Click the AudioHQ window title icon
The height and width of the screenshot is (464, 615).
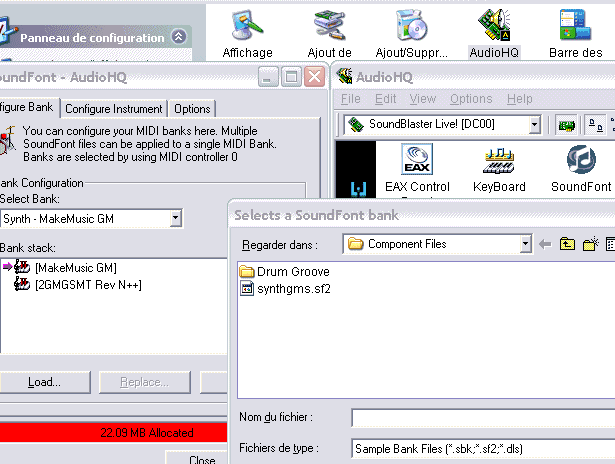345,76
